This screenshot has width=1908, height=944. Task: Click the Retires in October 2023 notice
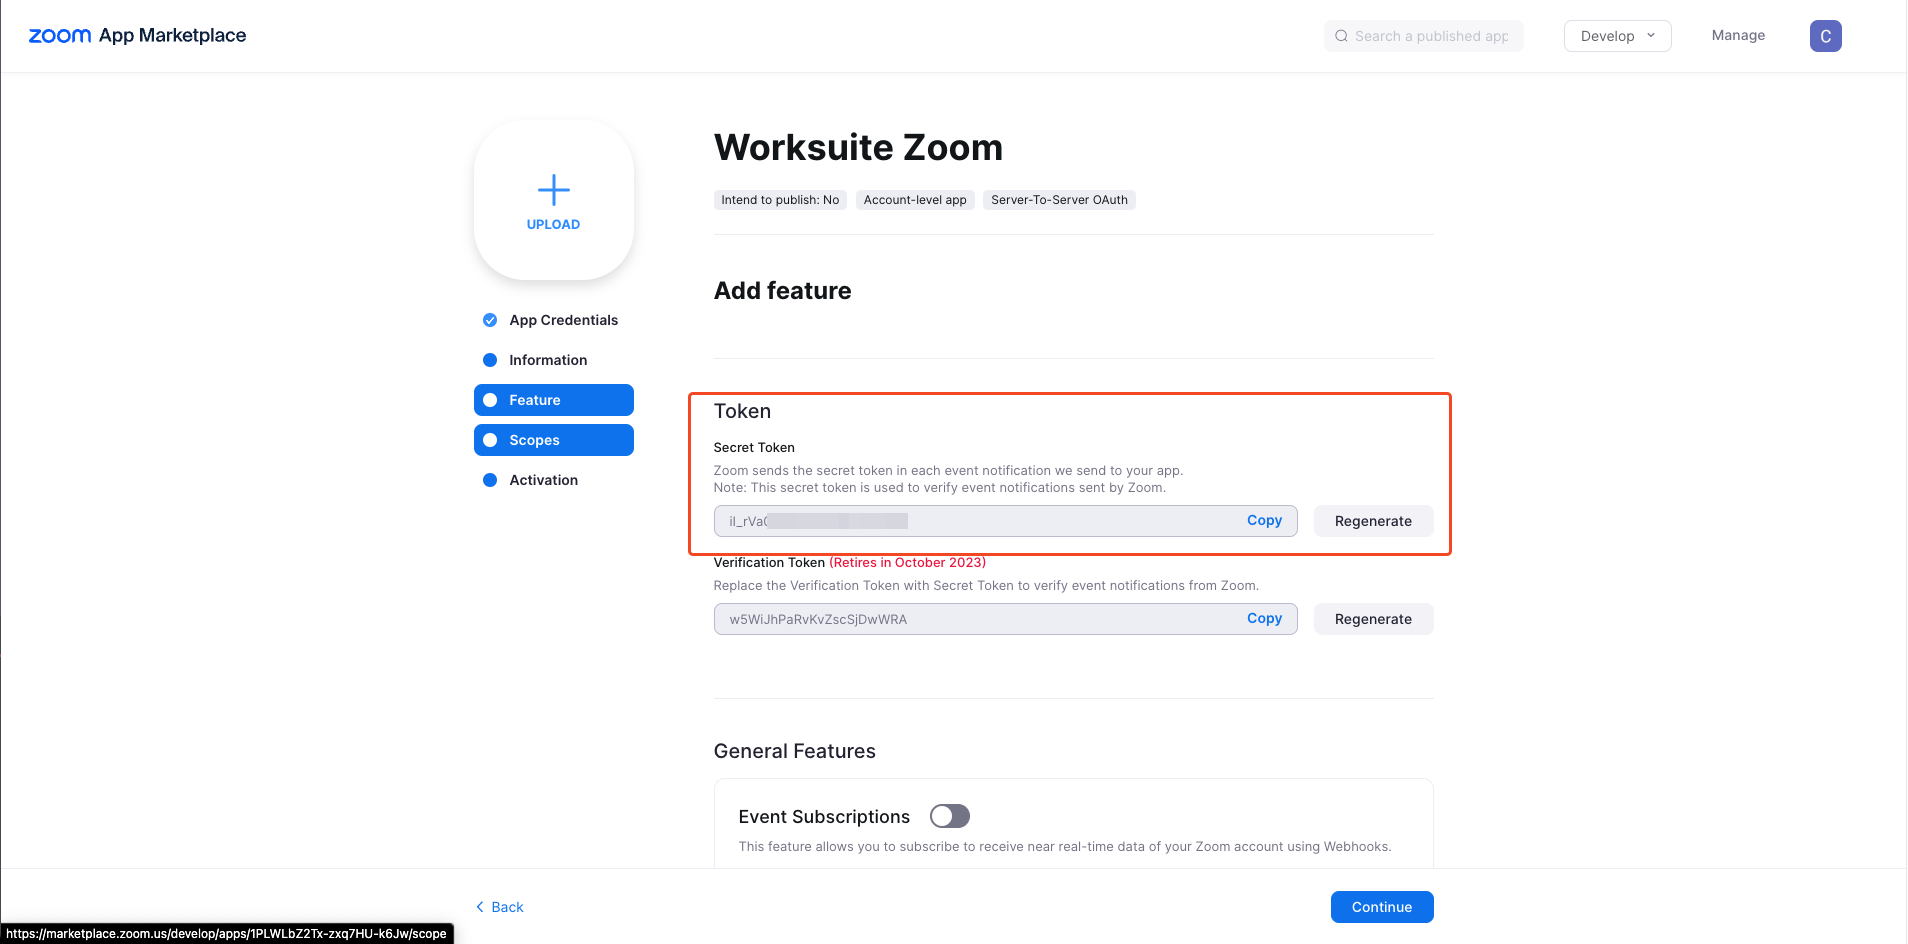point(908,563)
